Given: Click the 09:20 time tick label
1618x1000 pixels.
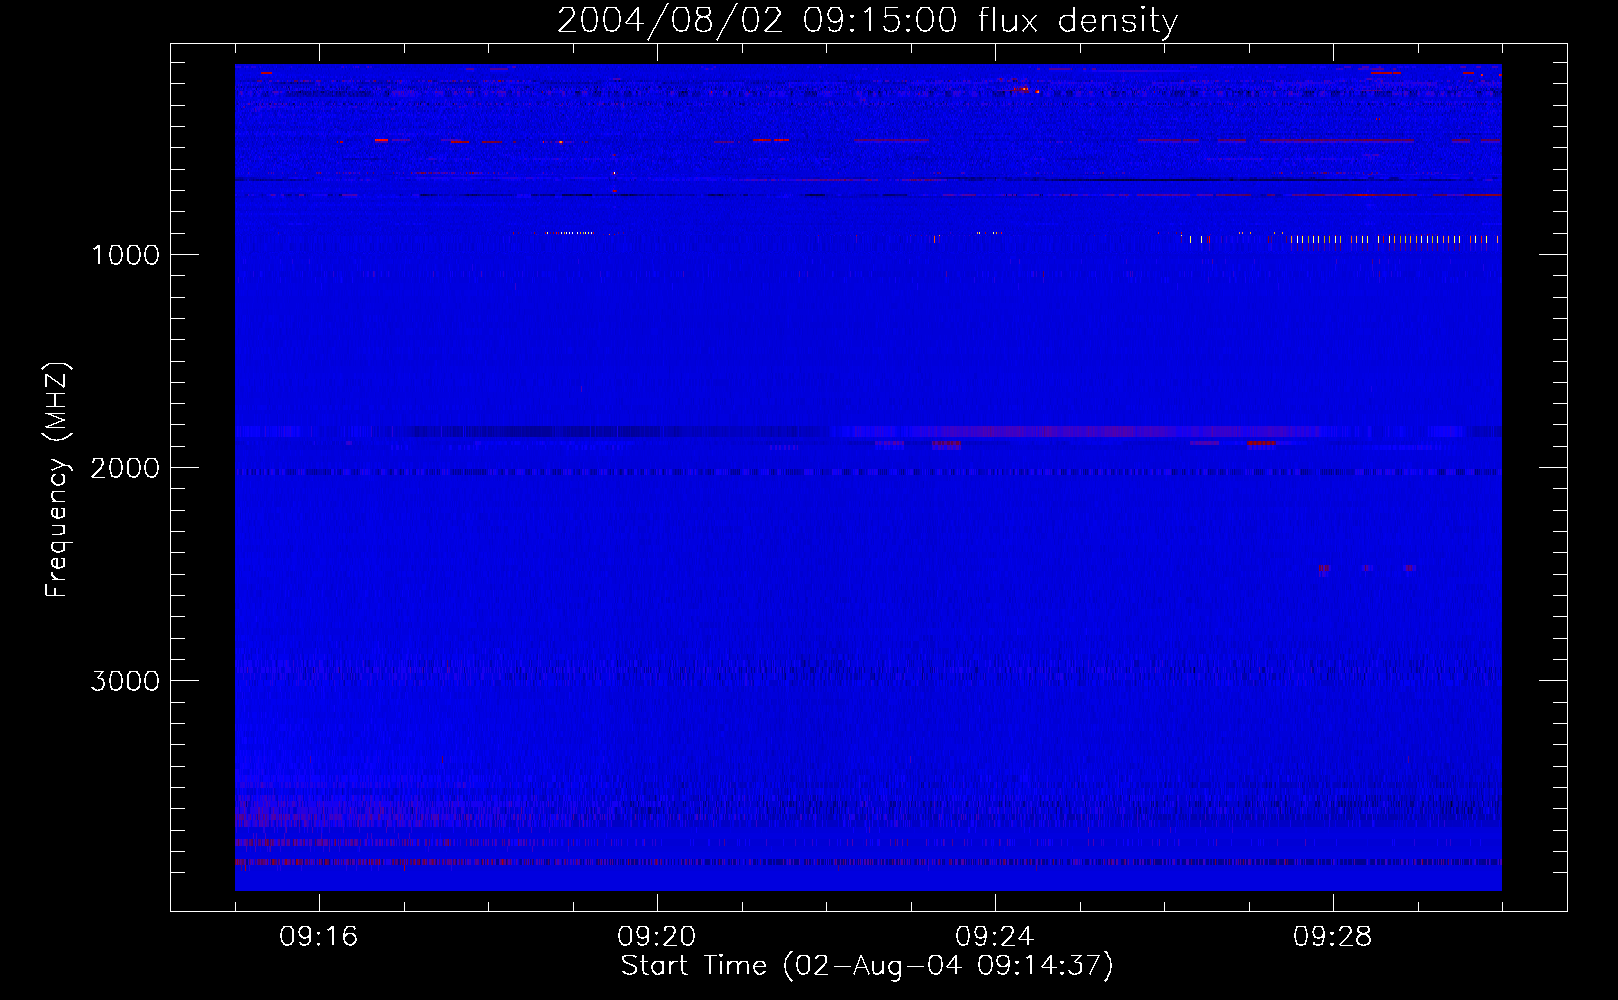Looking at the screenshot, I should [x=657, y=937].
